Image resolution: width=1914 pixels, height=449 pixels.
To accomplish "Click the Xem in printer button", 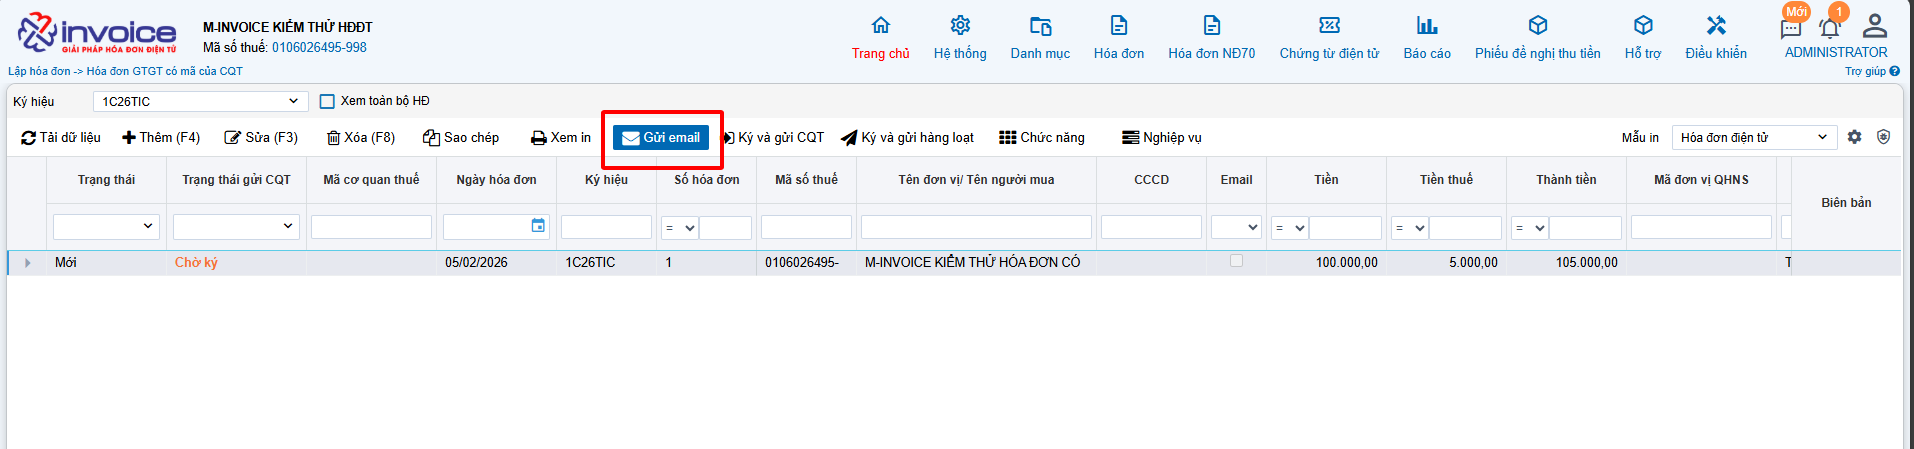I will pyautogui.click(x=560, y=138).
